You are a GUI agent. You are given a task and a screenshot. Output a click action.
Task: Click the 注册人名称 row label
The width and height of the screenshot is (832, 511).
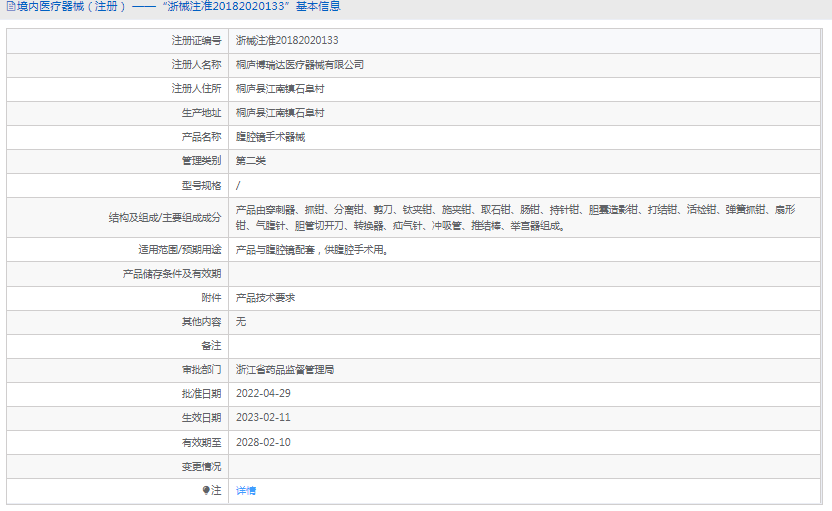(196, 65)
